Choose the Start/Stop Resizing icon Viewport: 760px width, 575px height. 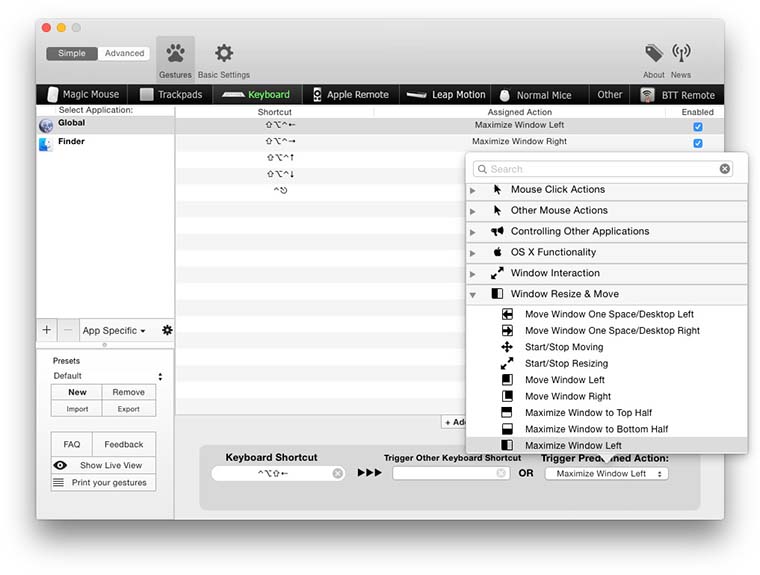[x=507, y=363]
